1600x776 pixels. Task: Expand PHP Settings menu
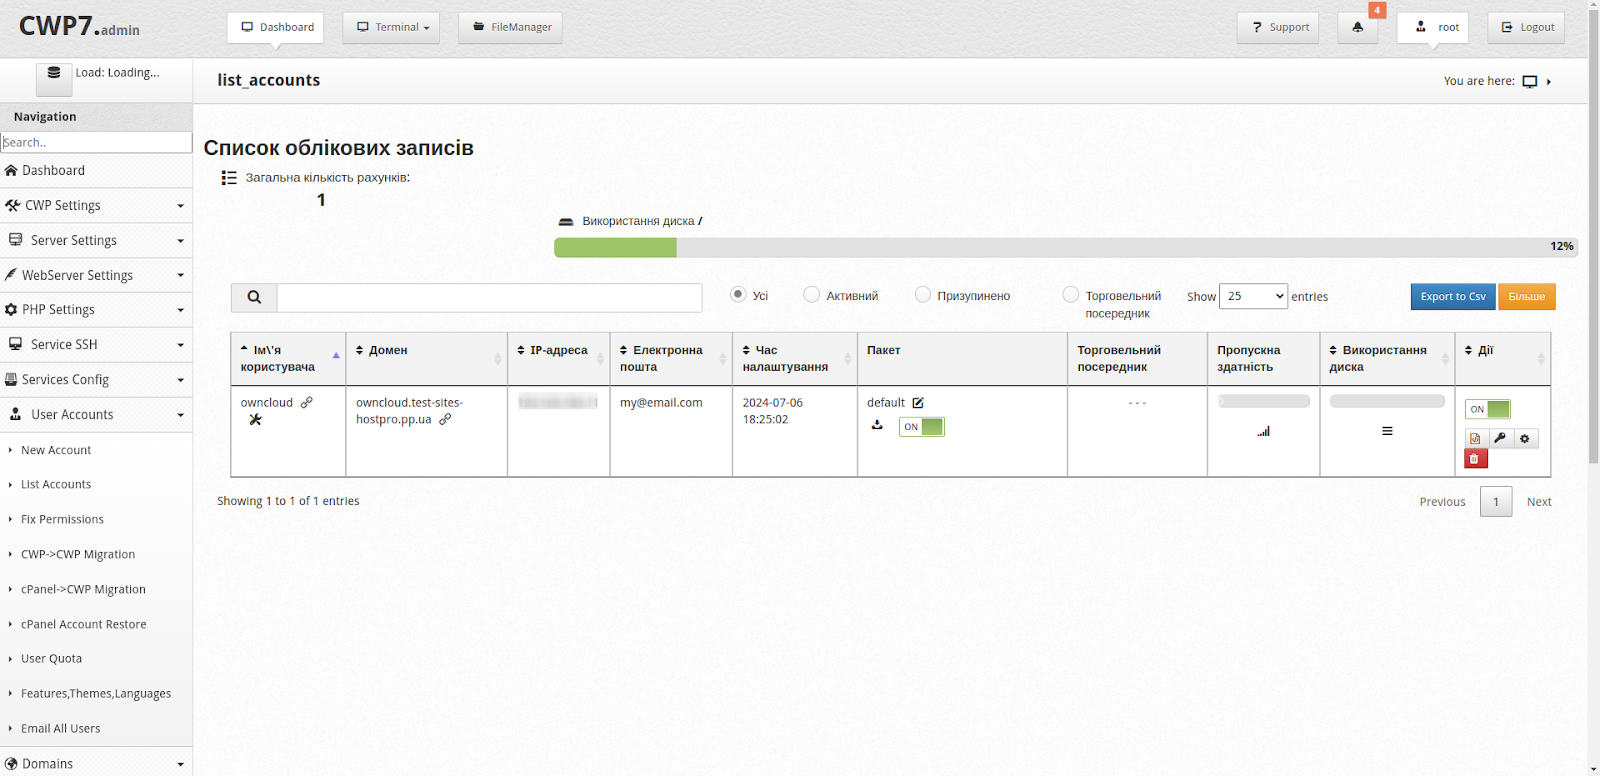(x=96, y=310)
